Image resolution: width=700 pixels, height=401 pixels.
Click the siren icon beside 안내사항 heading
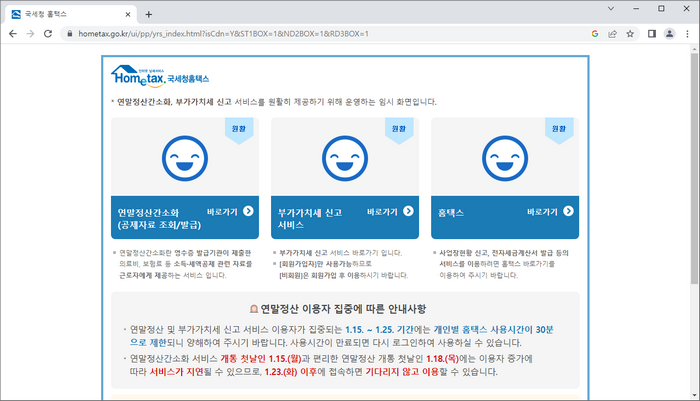pos(254,309)
